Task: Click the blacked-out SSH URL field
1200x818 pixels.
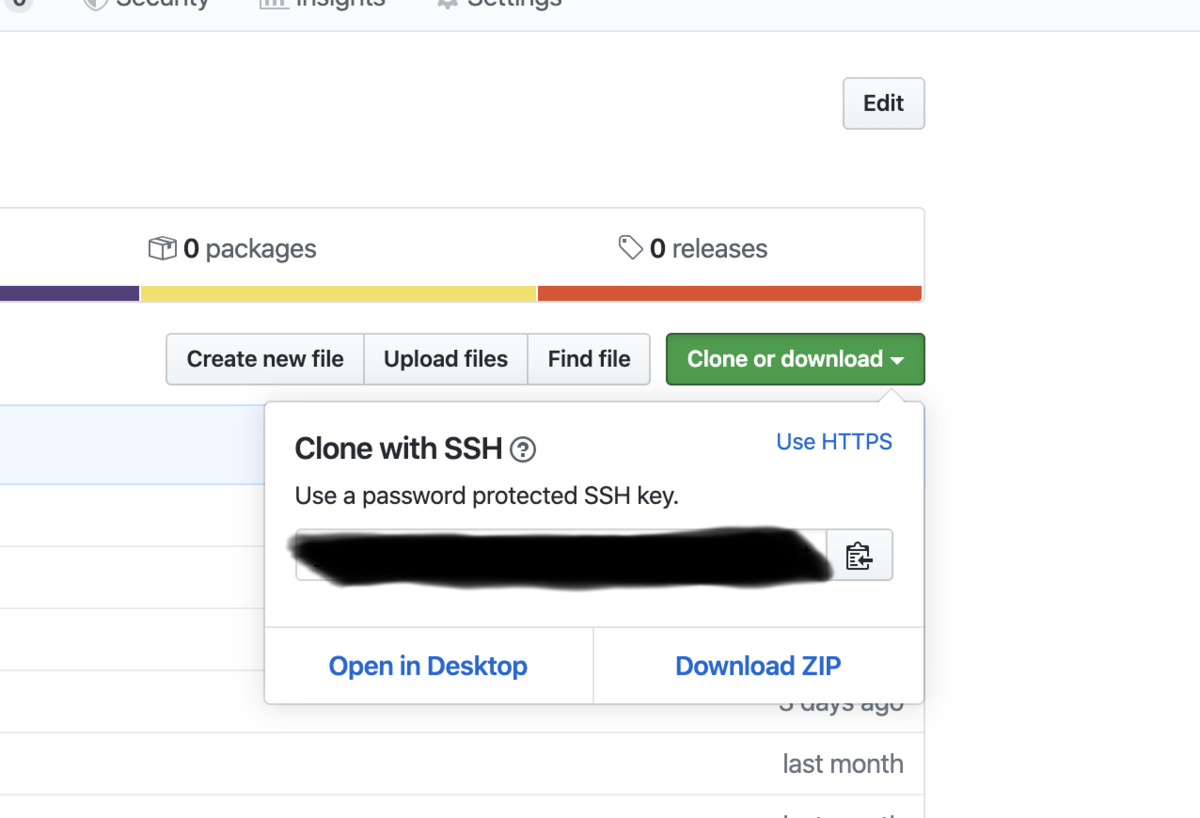Action: click(x=560, y=556)
